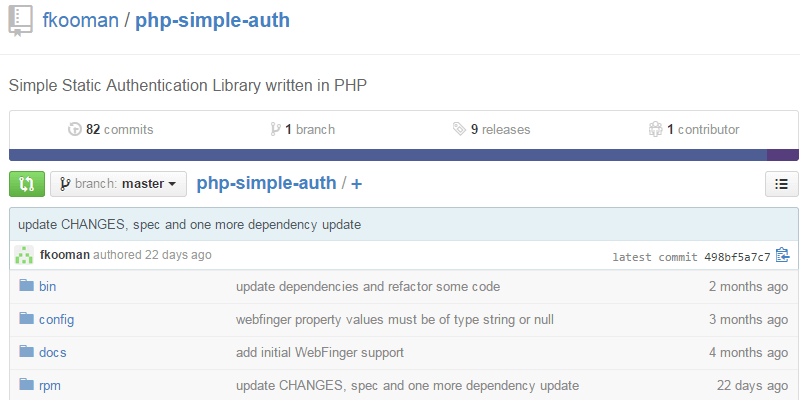Click the bin folder icon

pos(26,287)
